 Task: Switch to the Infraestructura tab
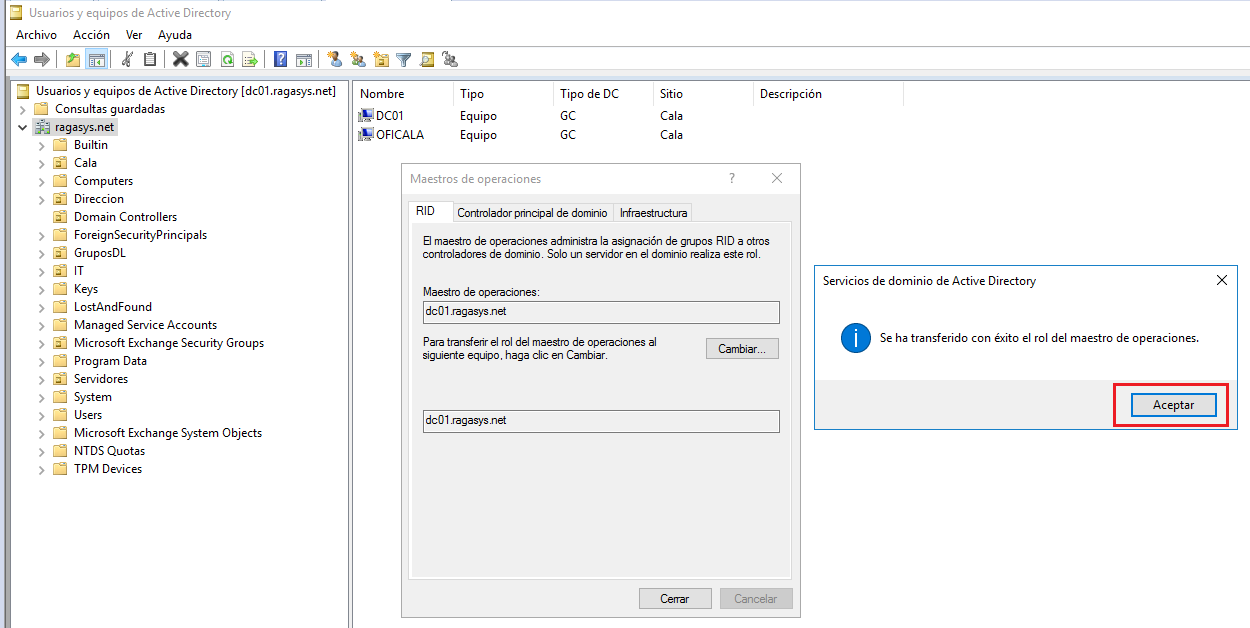click(653, 213)
